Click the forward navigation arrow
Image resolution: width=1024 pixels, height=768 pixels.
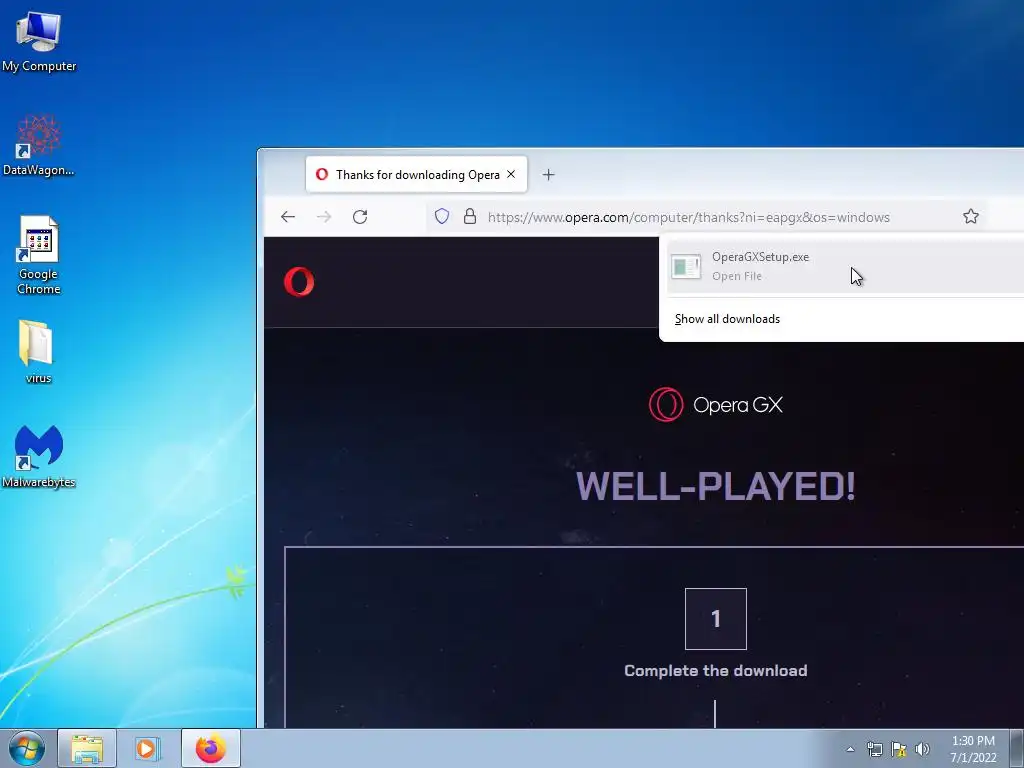[324, 217]
